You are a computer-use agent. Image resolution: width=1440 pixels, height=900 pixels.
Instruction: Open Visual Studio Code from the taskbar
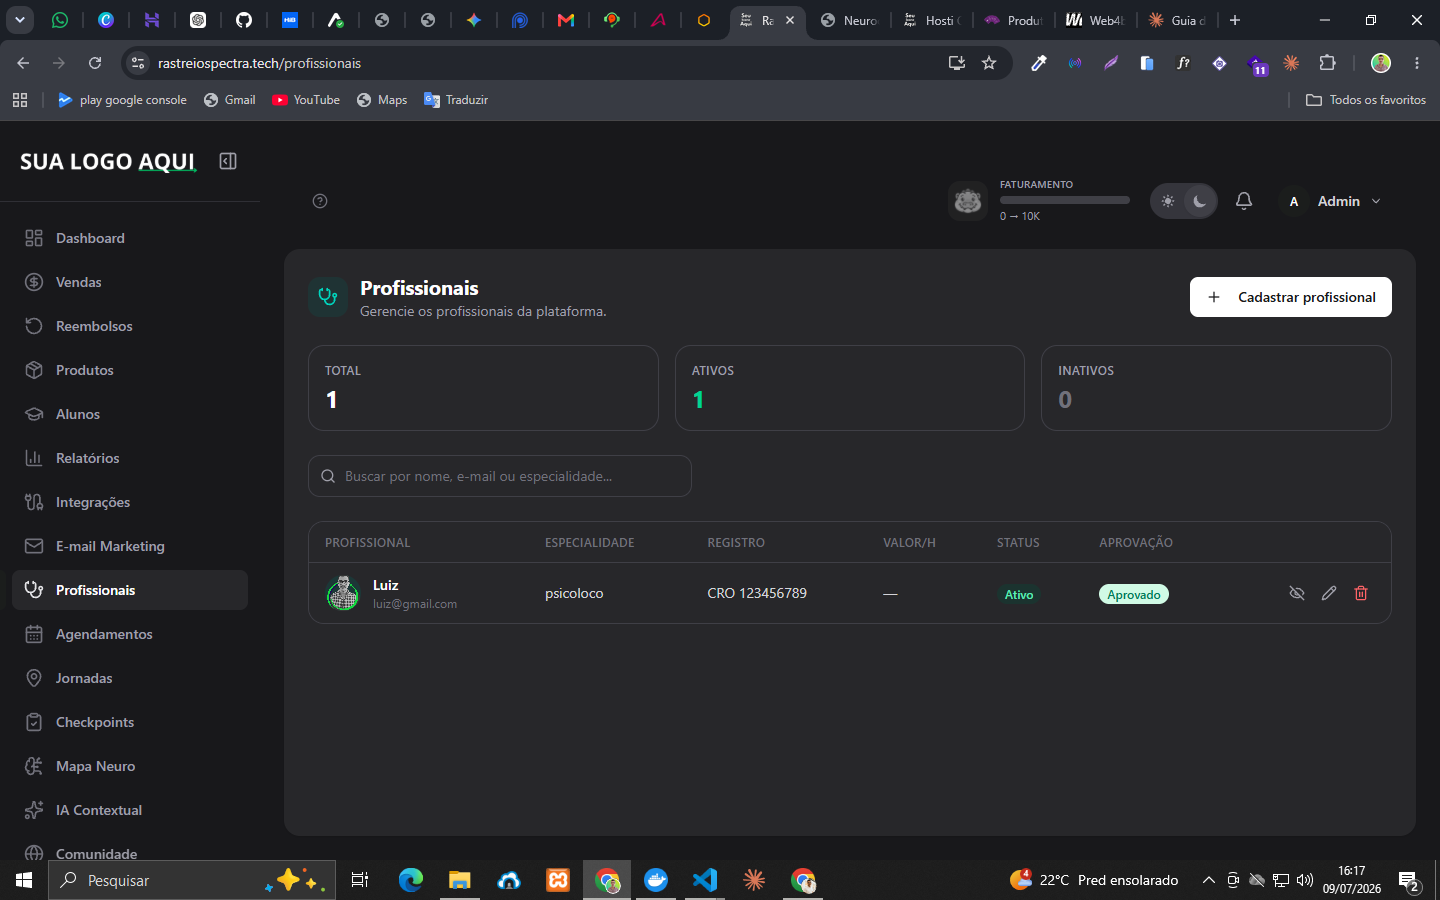pyautogui.click(x=705, y=880)
